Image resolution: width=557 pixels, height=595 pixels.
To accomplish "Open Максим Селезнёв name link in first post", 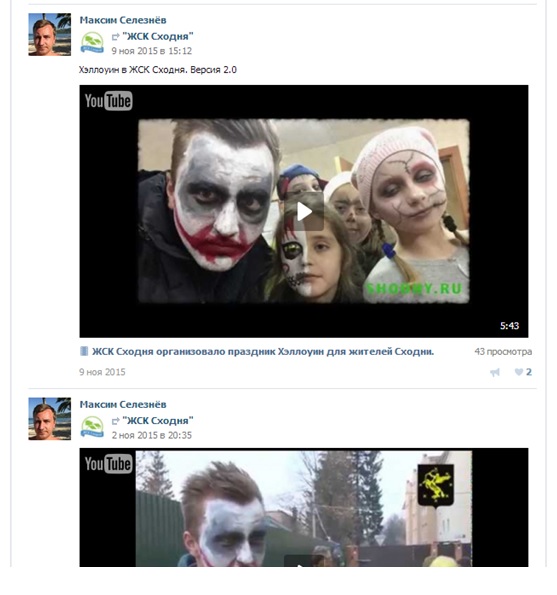I will 123,20.
